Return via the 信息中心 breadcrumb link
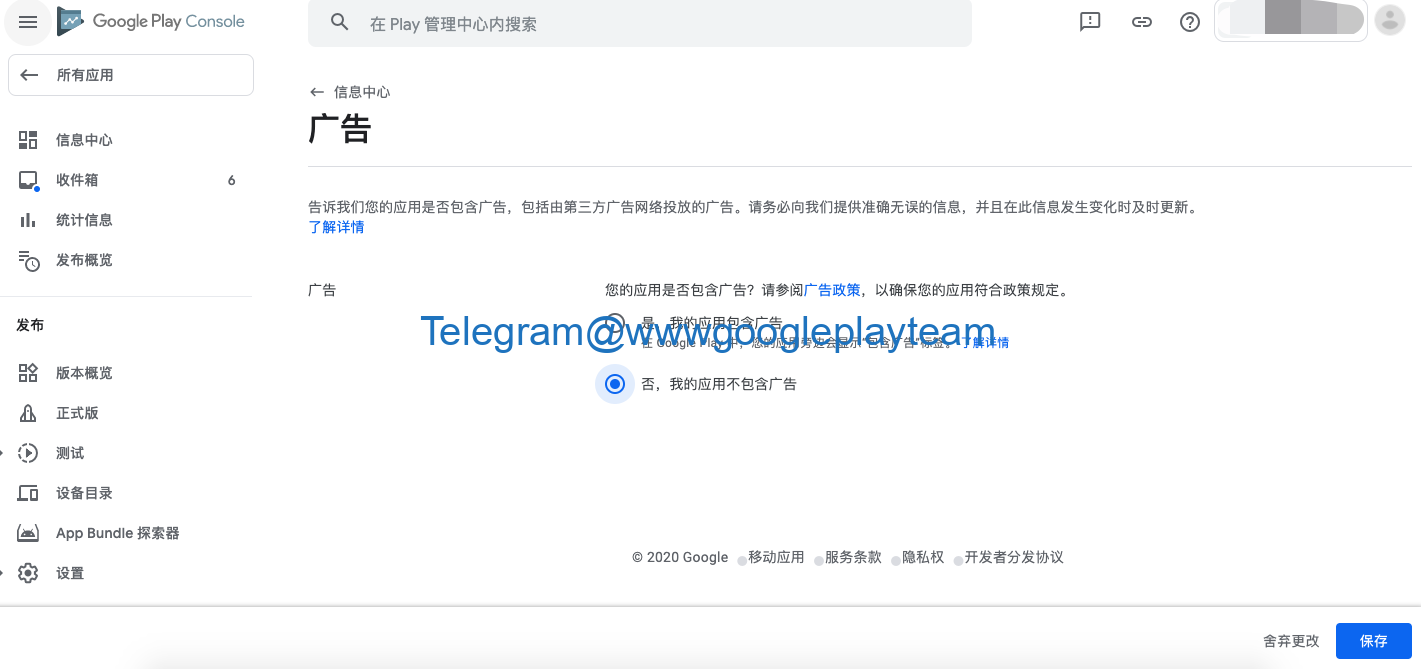This screenshot has height=669, width=1421. (362, 92)
